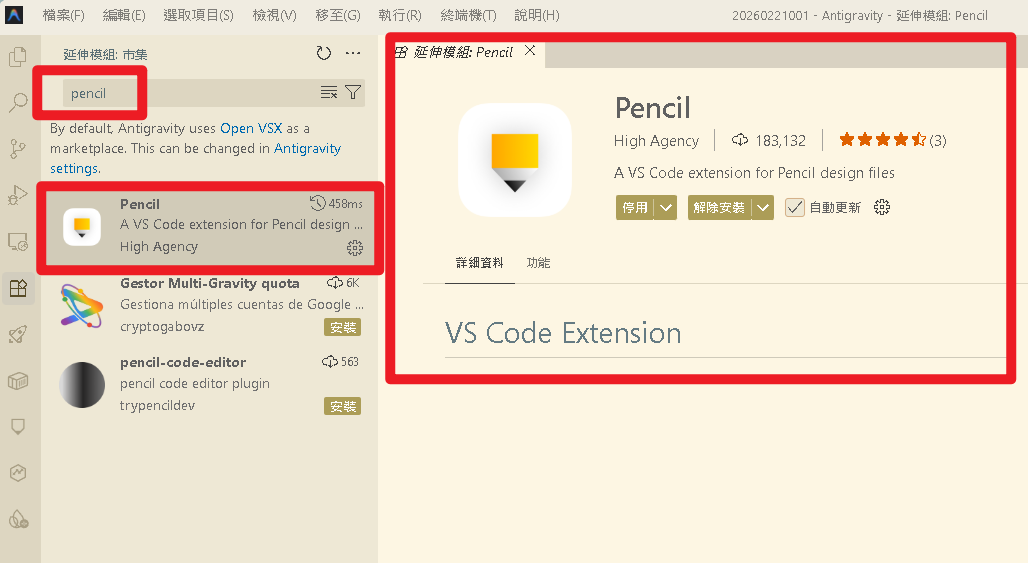
Task: Click the pencil-code-editor circular icon
Action: click(x=82, y=385)
